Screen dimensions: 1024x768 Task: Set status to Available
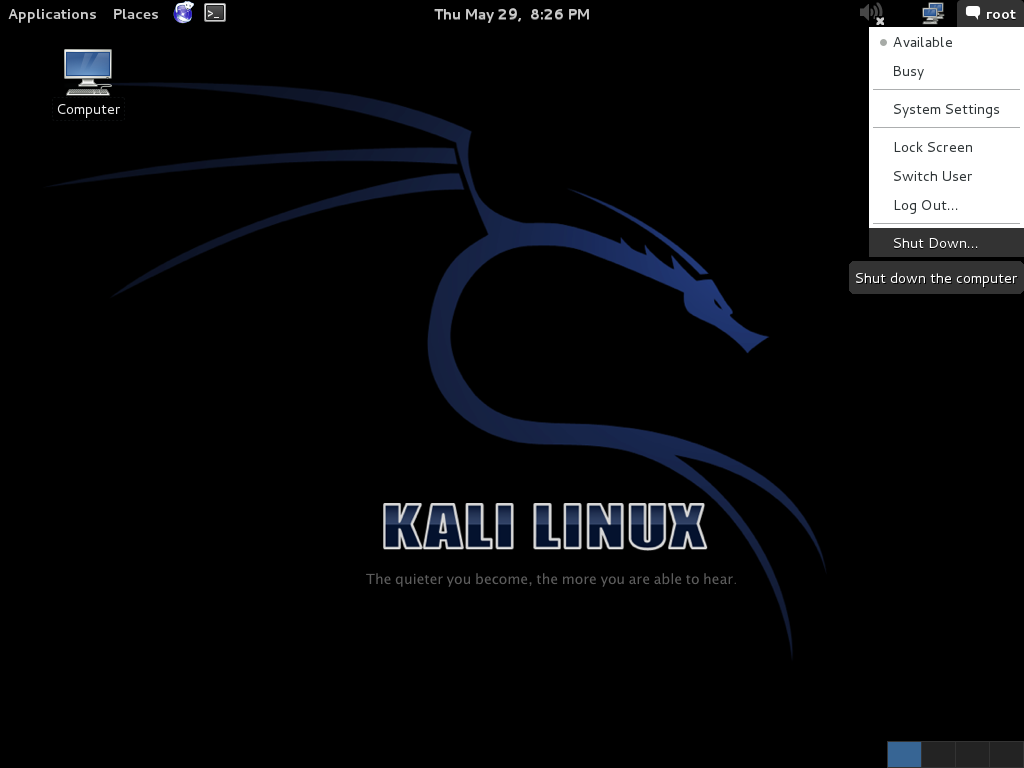(x=922, y=42)
